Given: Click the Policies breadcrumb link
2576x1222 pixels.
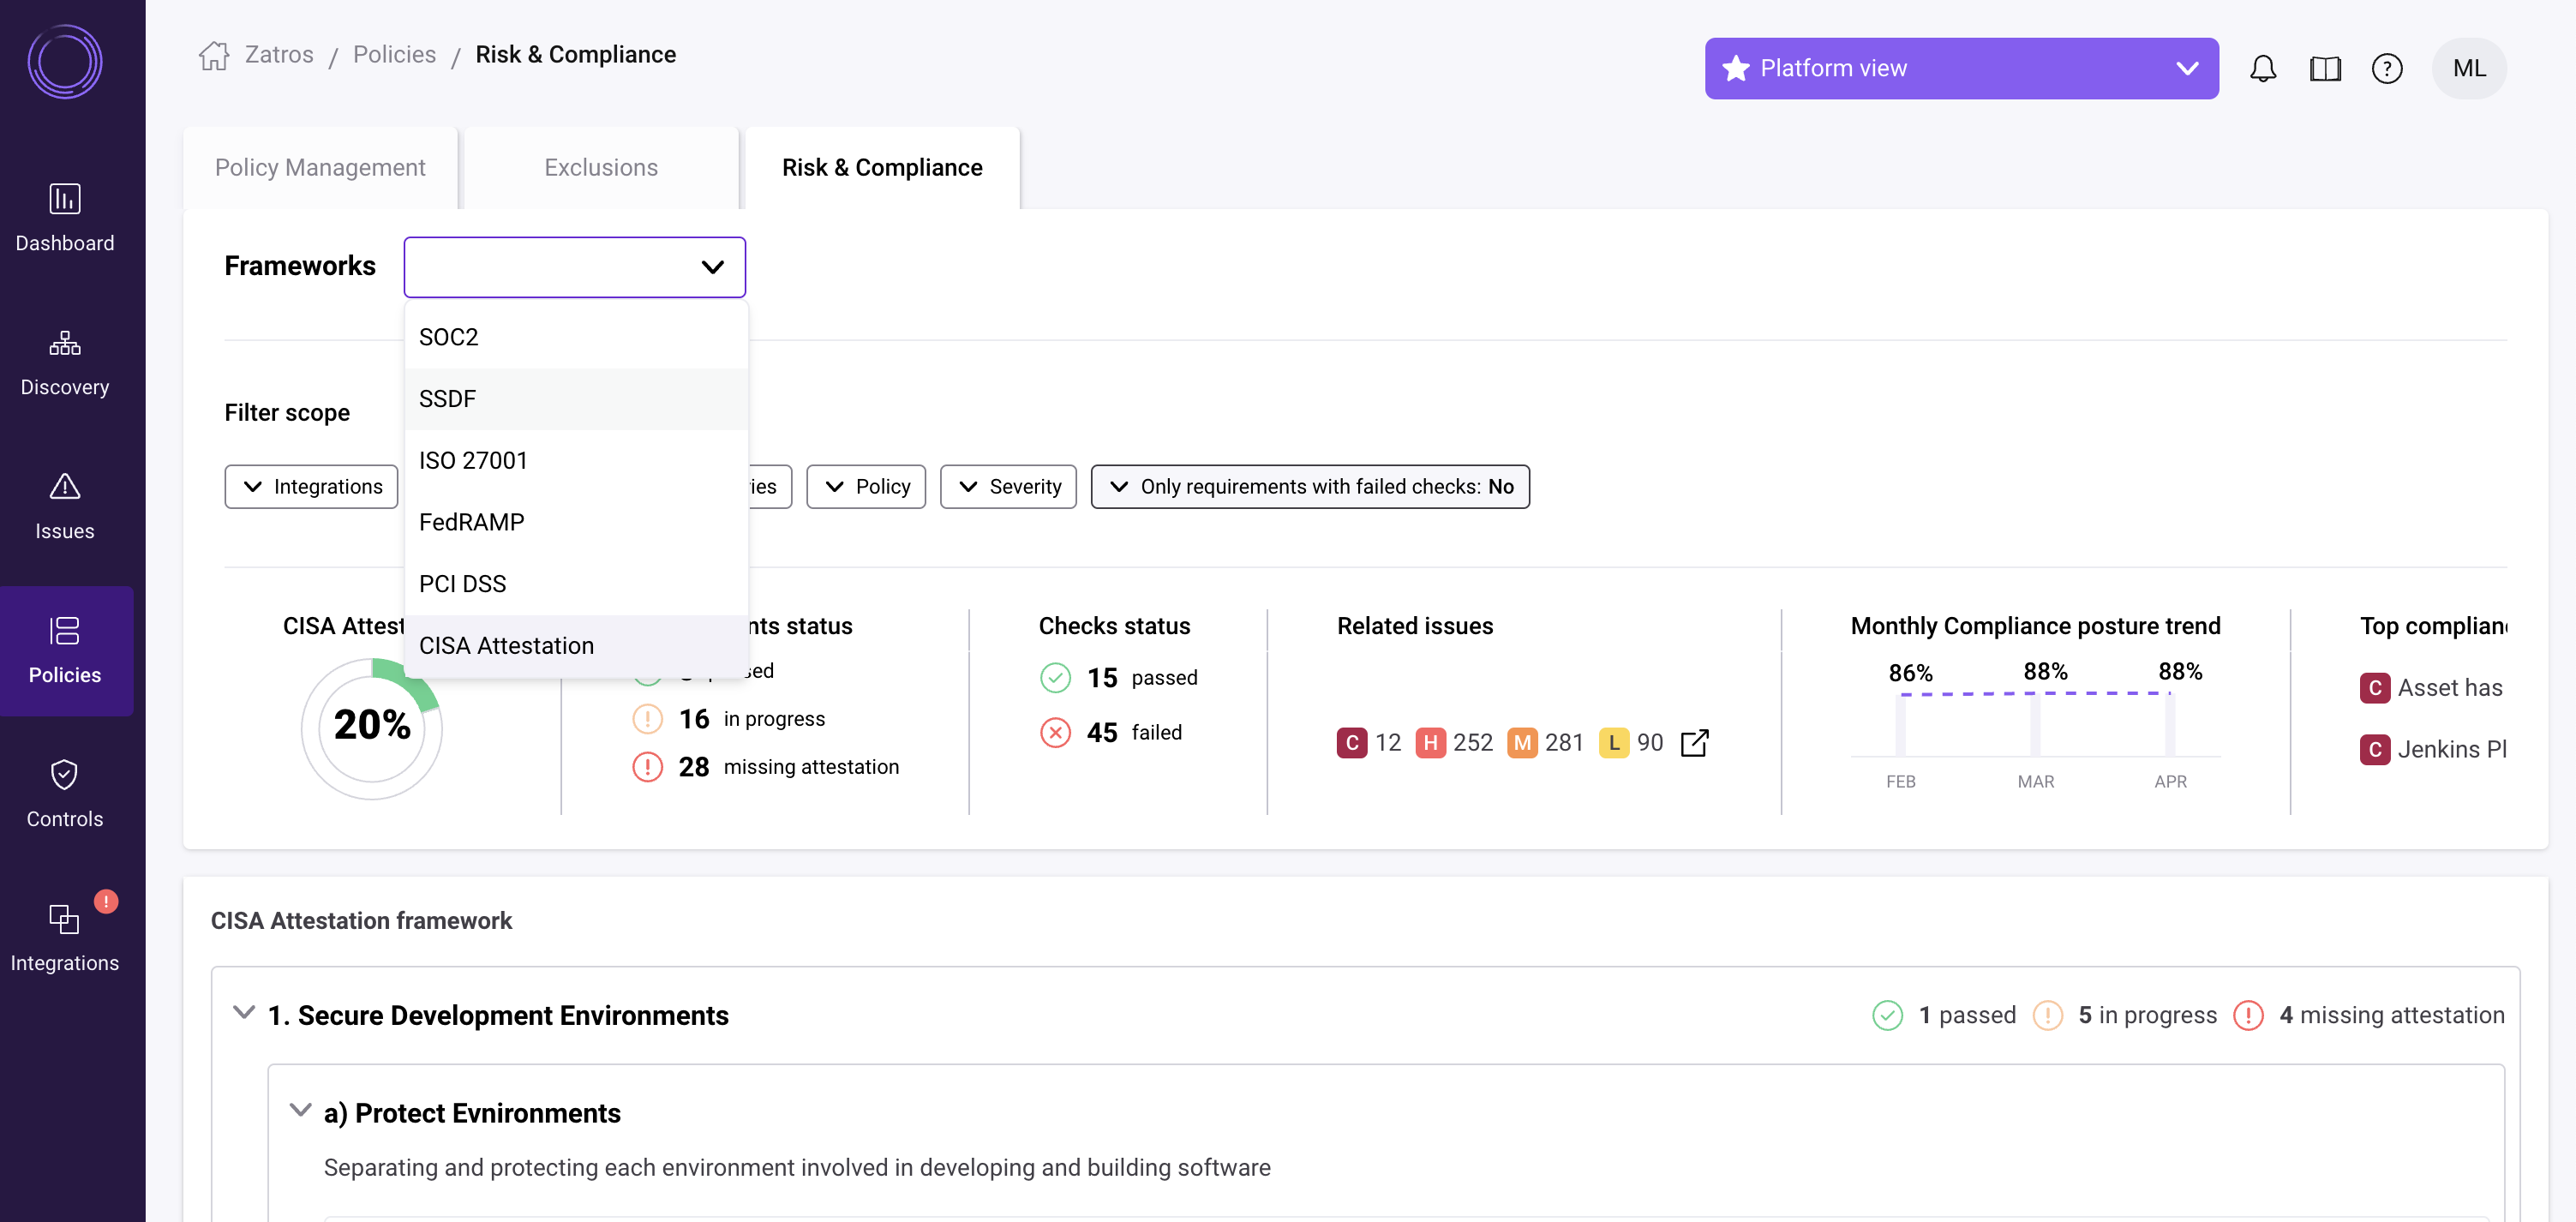Looking at the screenshot, I should 394,54.
